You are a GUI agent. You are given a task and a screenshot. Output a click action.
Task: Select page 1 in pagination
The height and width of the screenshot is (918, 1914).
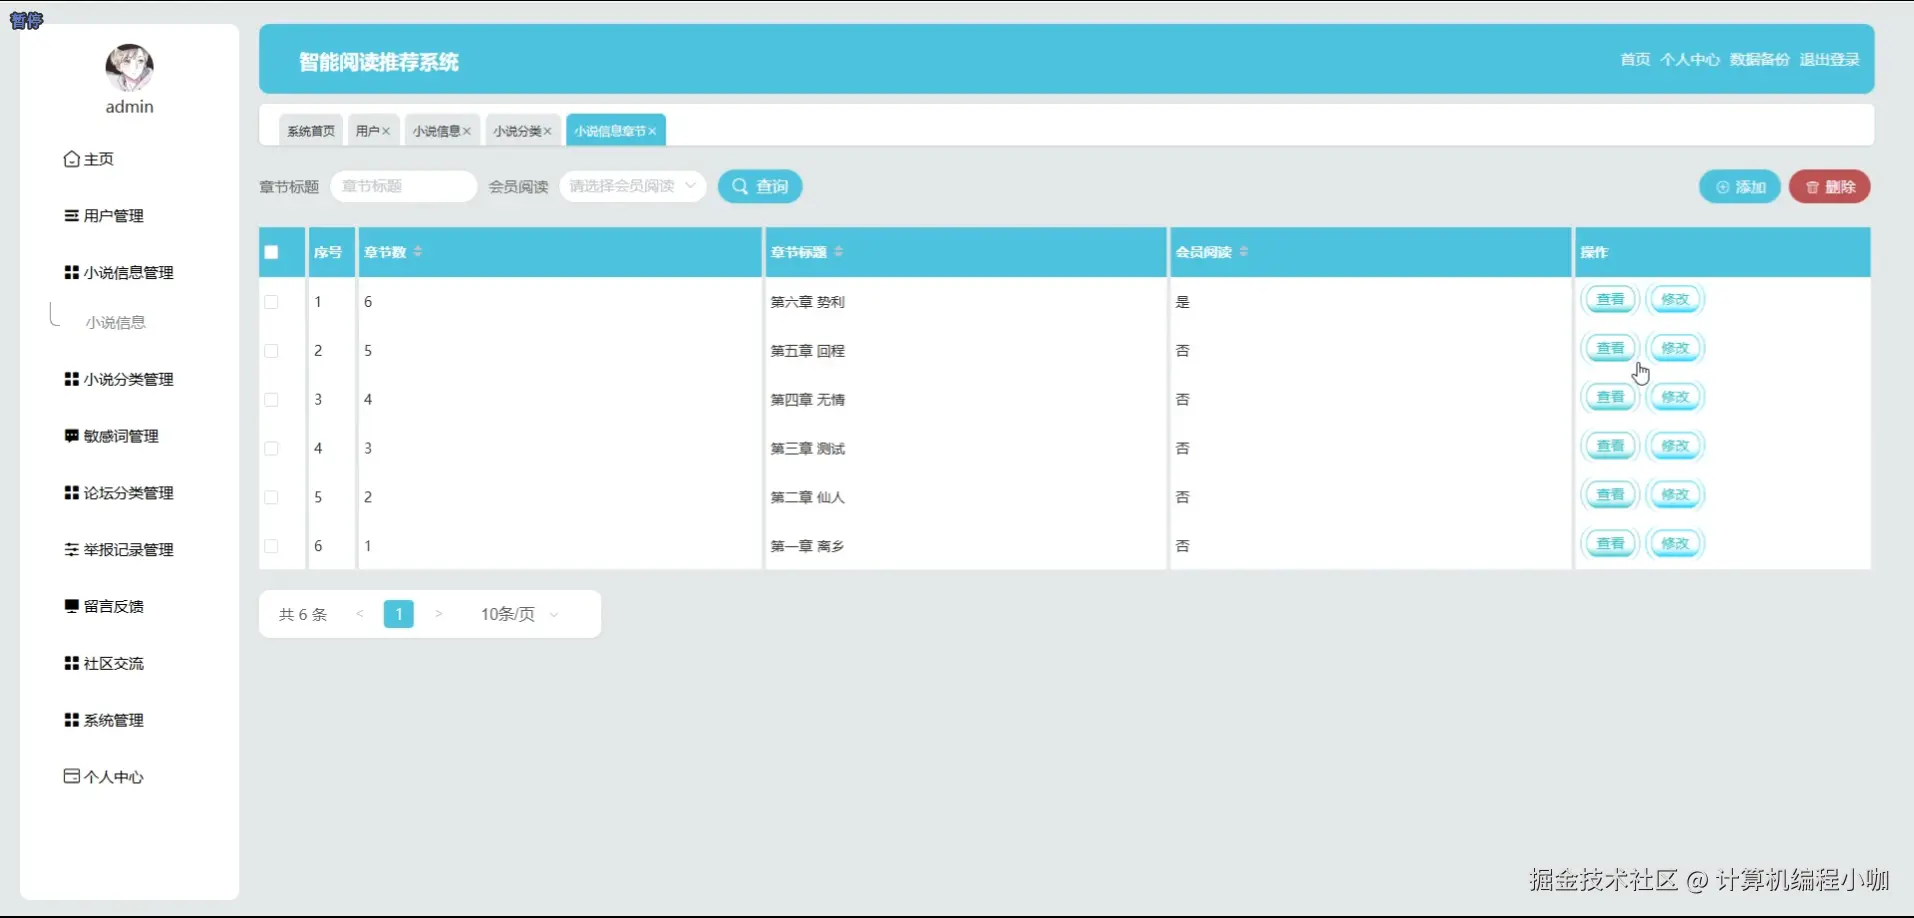(x=399, y=614)
